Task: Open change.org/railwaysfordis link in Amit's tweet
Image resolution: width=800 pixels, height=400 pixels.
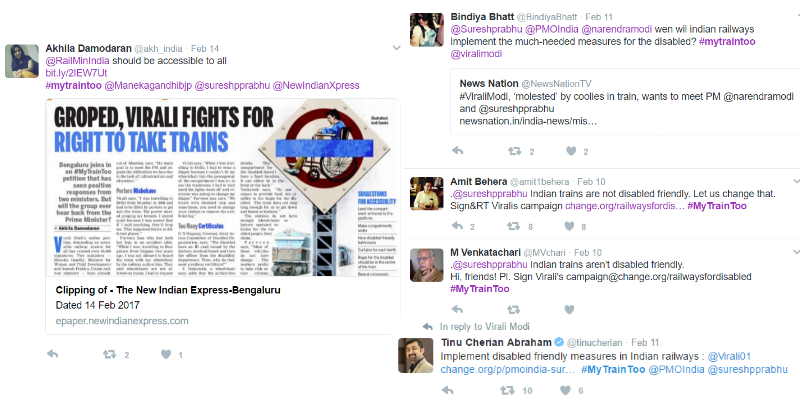Action: pos(624,206)
